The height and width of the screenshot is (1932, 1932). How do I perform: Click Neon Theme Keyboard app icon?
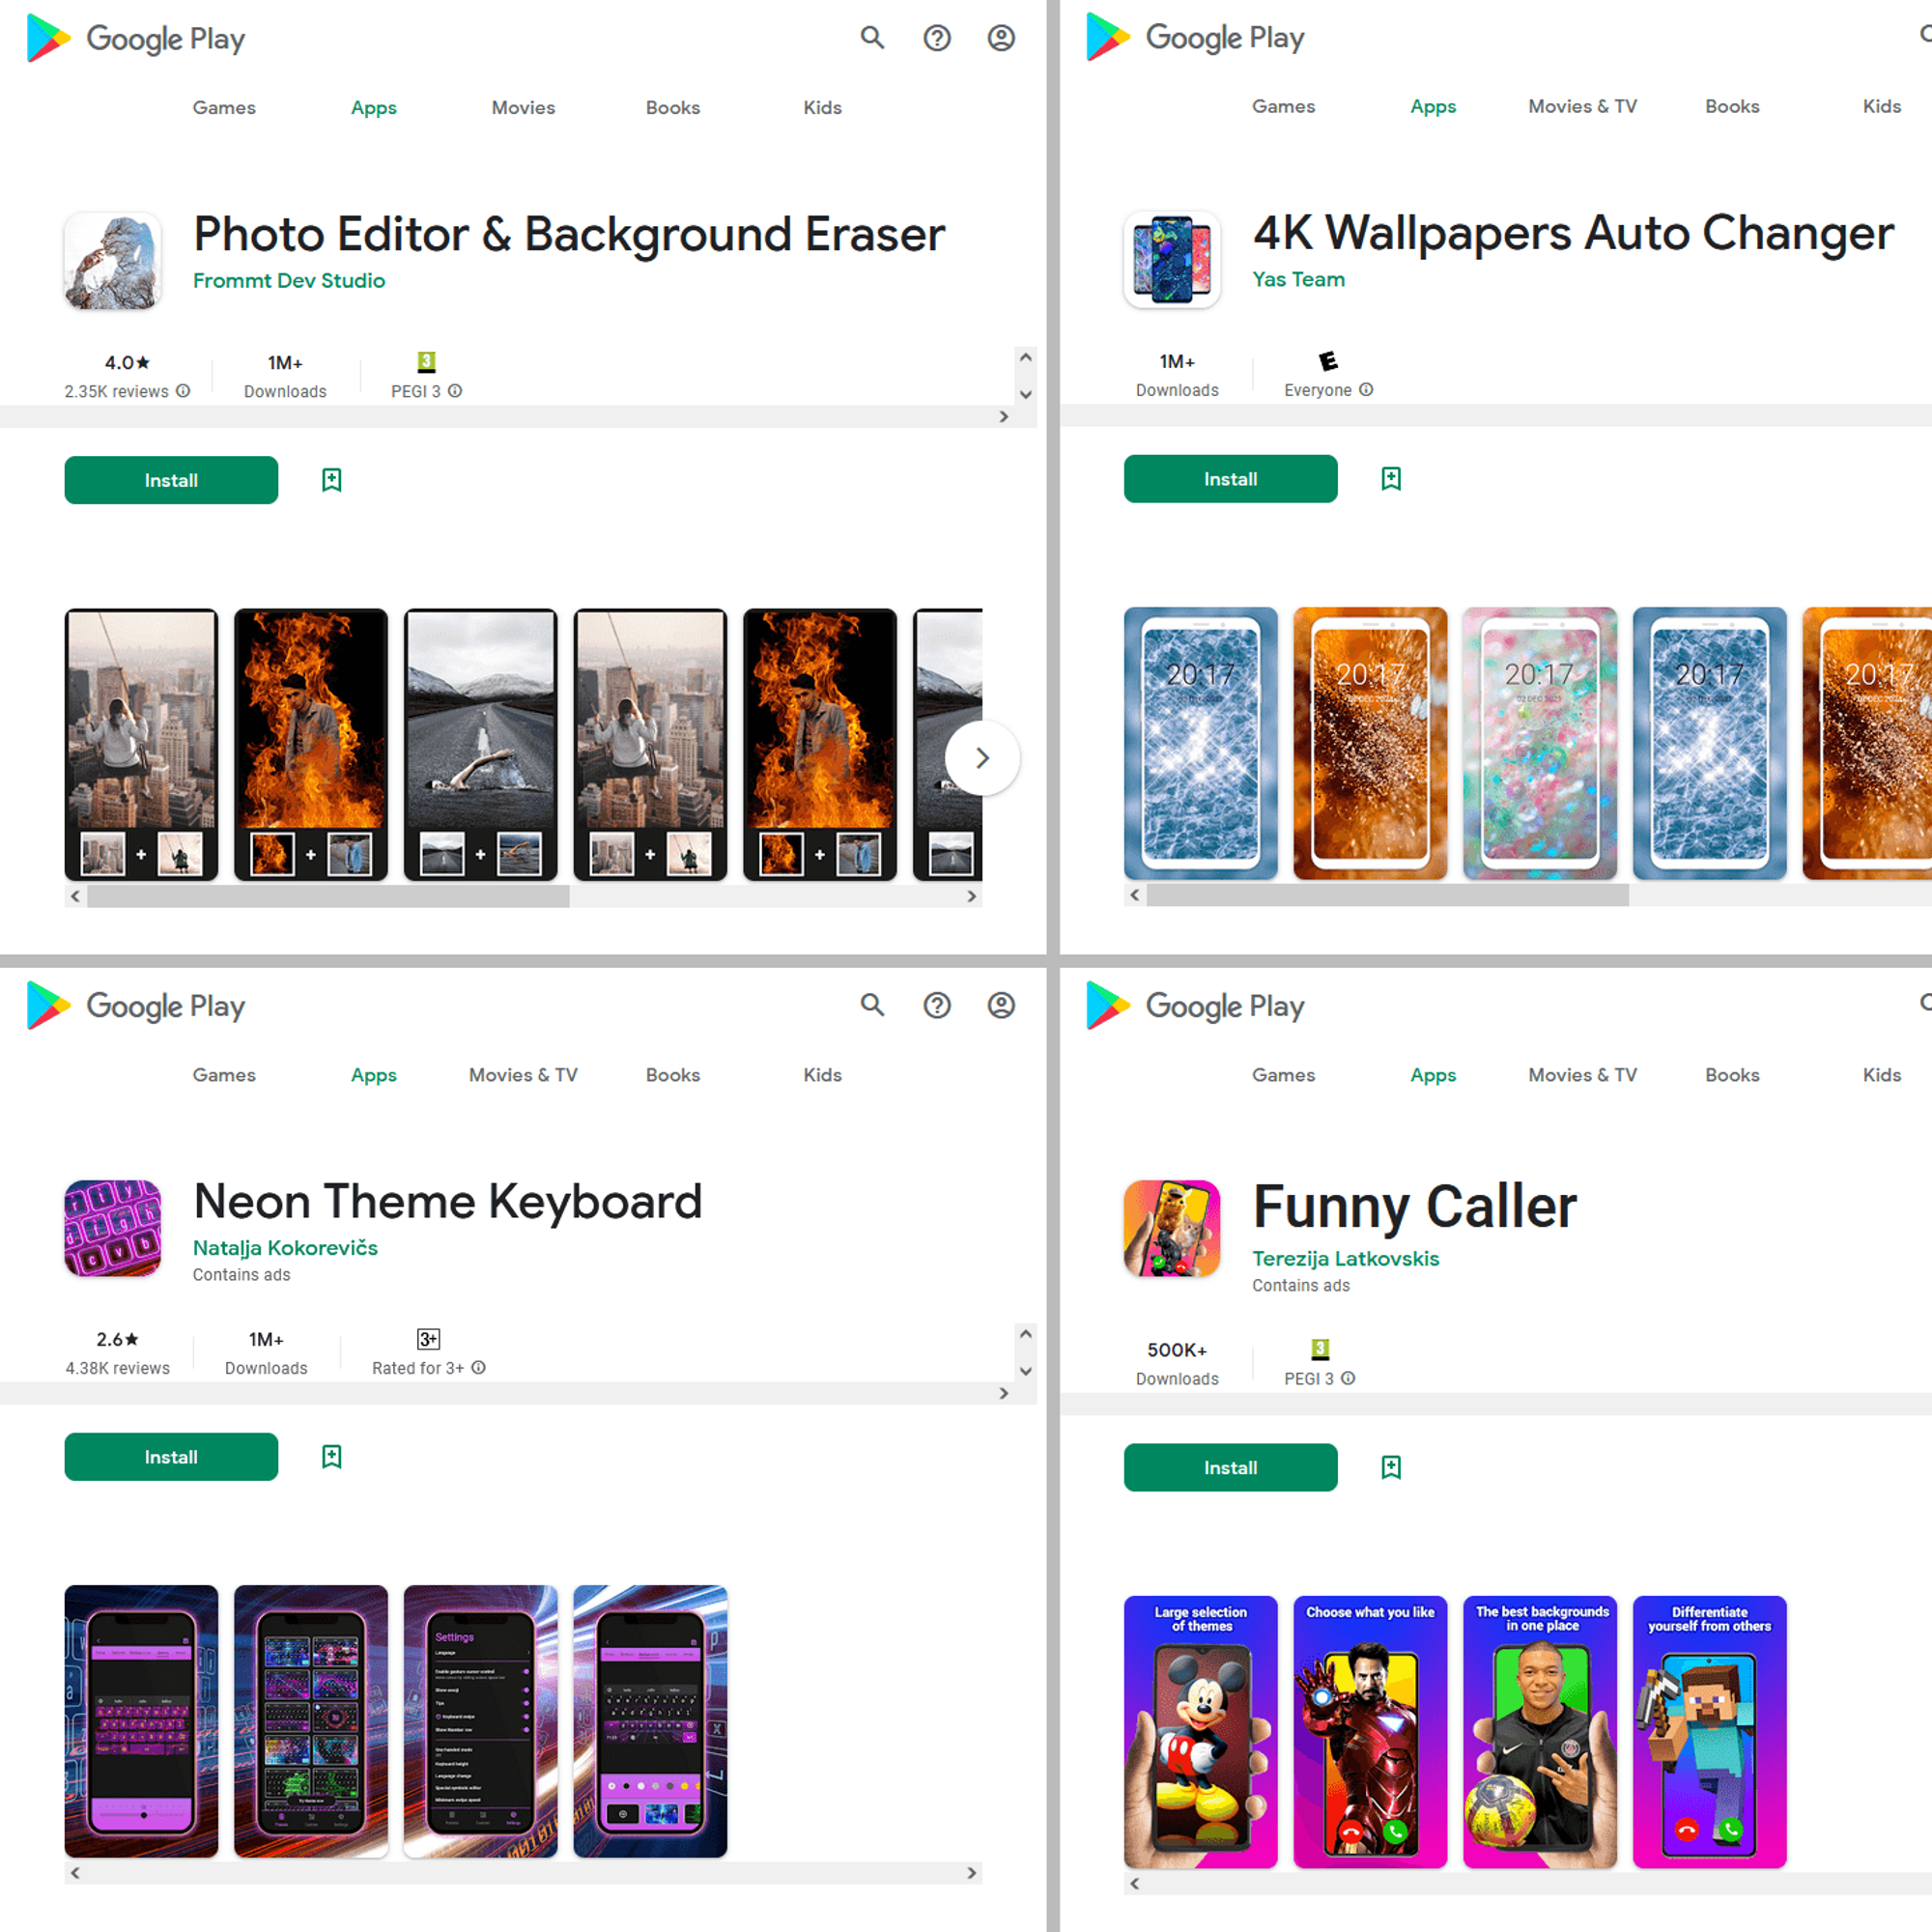pyautogui.click(x=113, y=1228)
